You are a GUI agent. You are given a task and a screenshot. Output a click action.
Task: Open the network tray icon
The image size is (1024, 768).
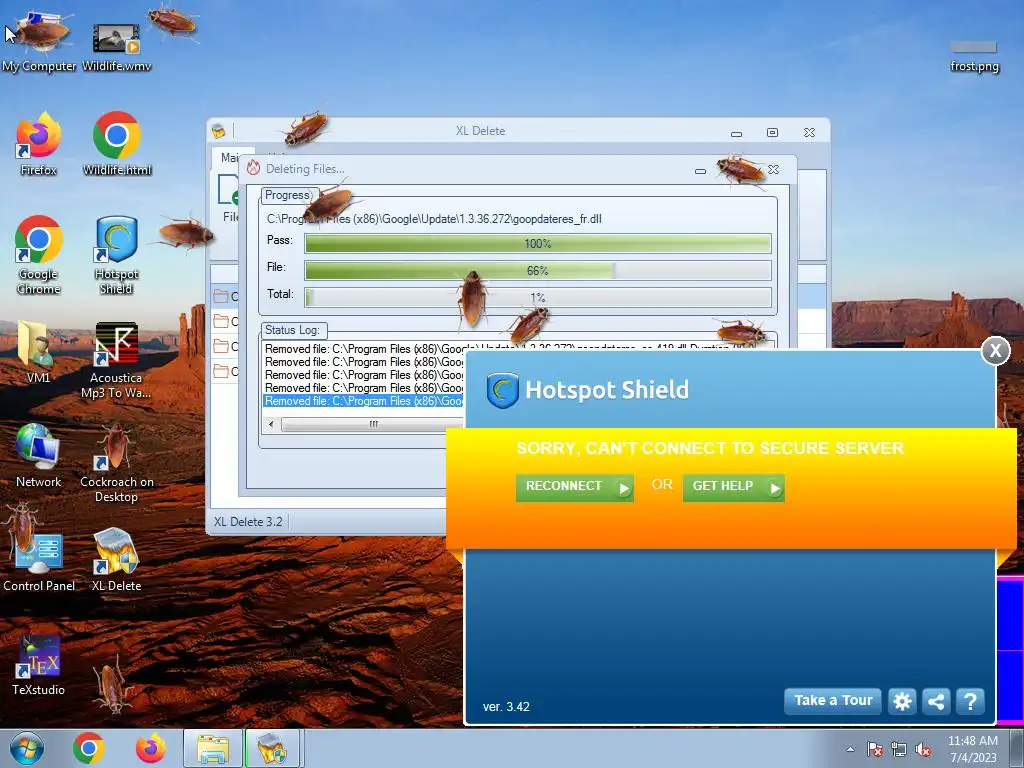[x=899, y=749]
